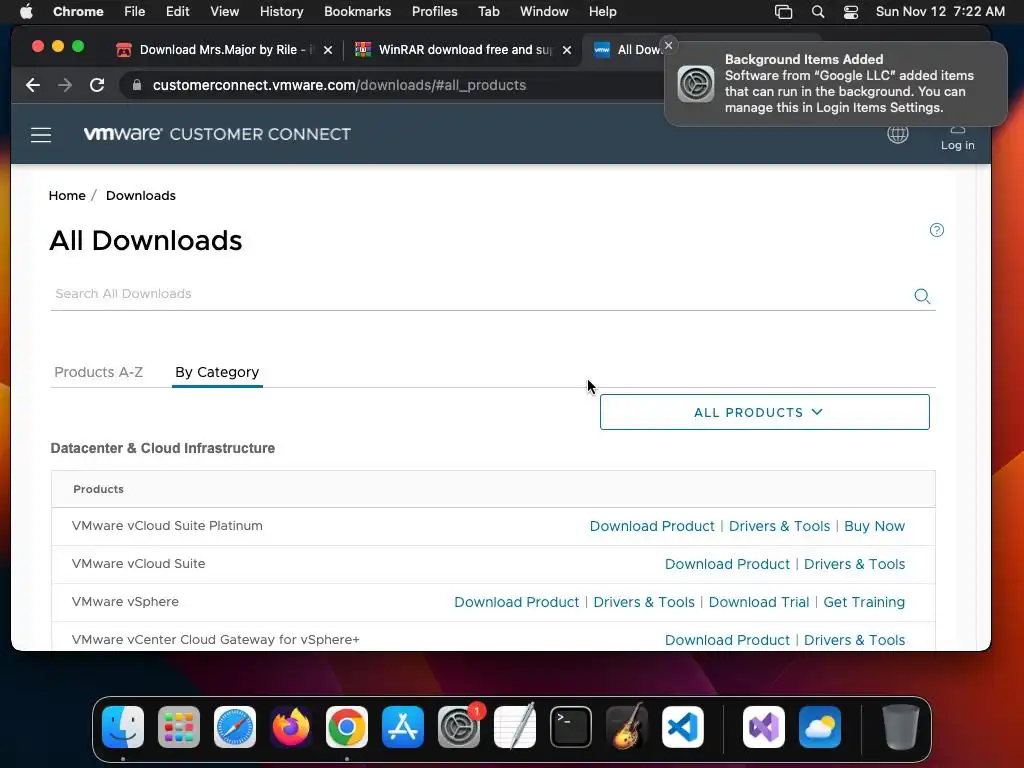Click the Log in user icon

click(957, 129)
